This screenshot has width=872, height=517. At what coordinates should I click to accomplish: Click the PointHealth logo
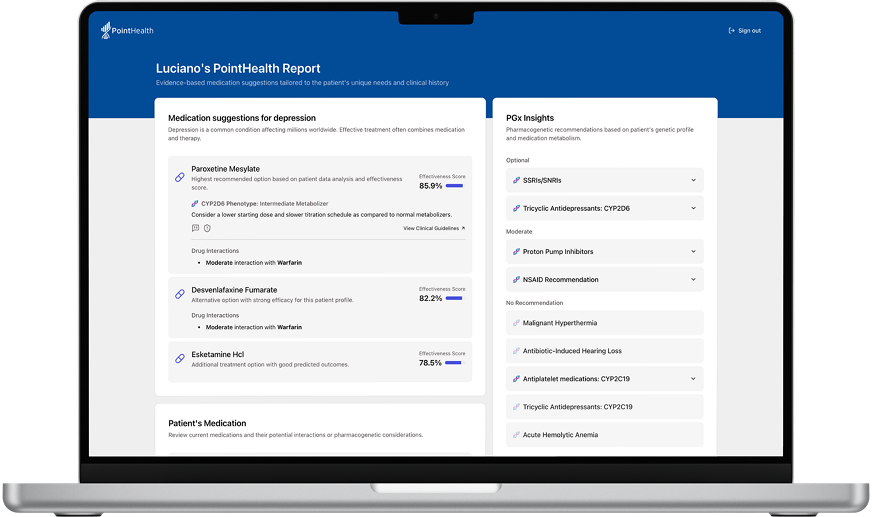127,31
